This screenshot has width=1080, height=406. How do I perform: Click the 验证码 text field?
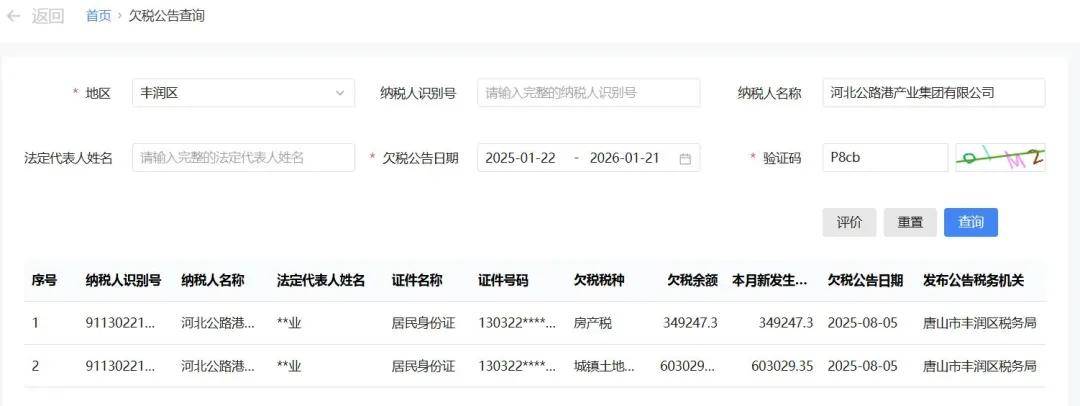884,158
